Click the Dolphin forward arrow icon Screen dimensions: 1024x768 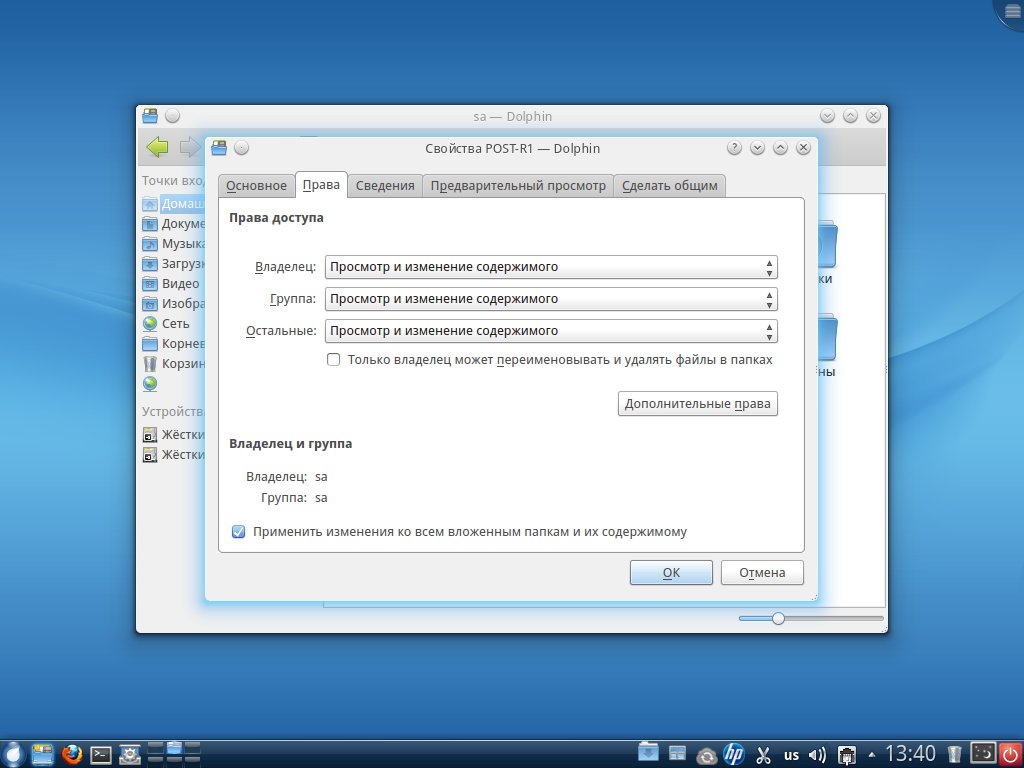click(x=189, y=147)
